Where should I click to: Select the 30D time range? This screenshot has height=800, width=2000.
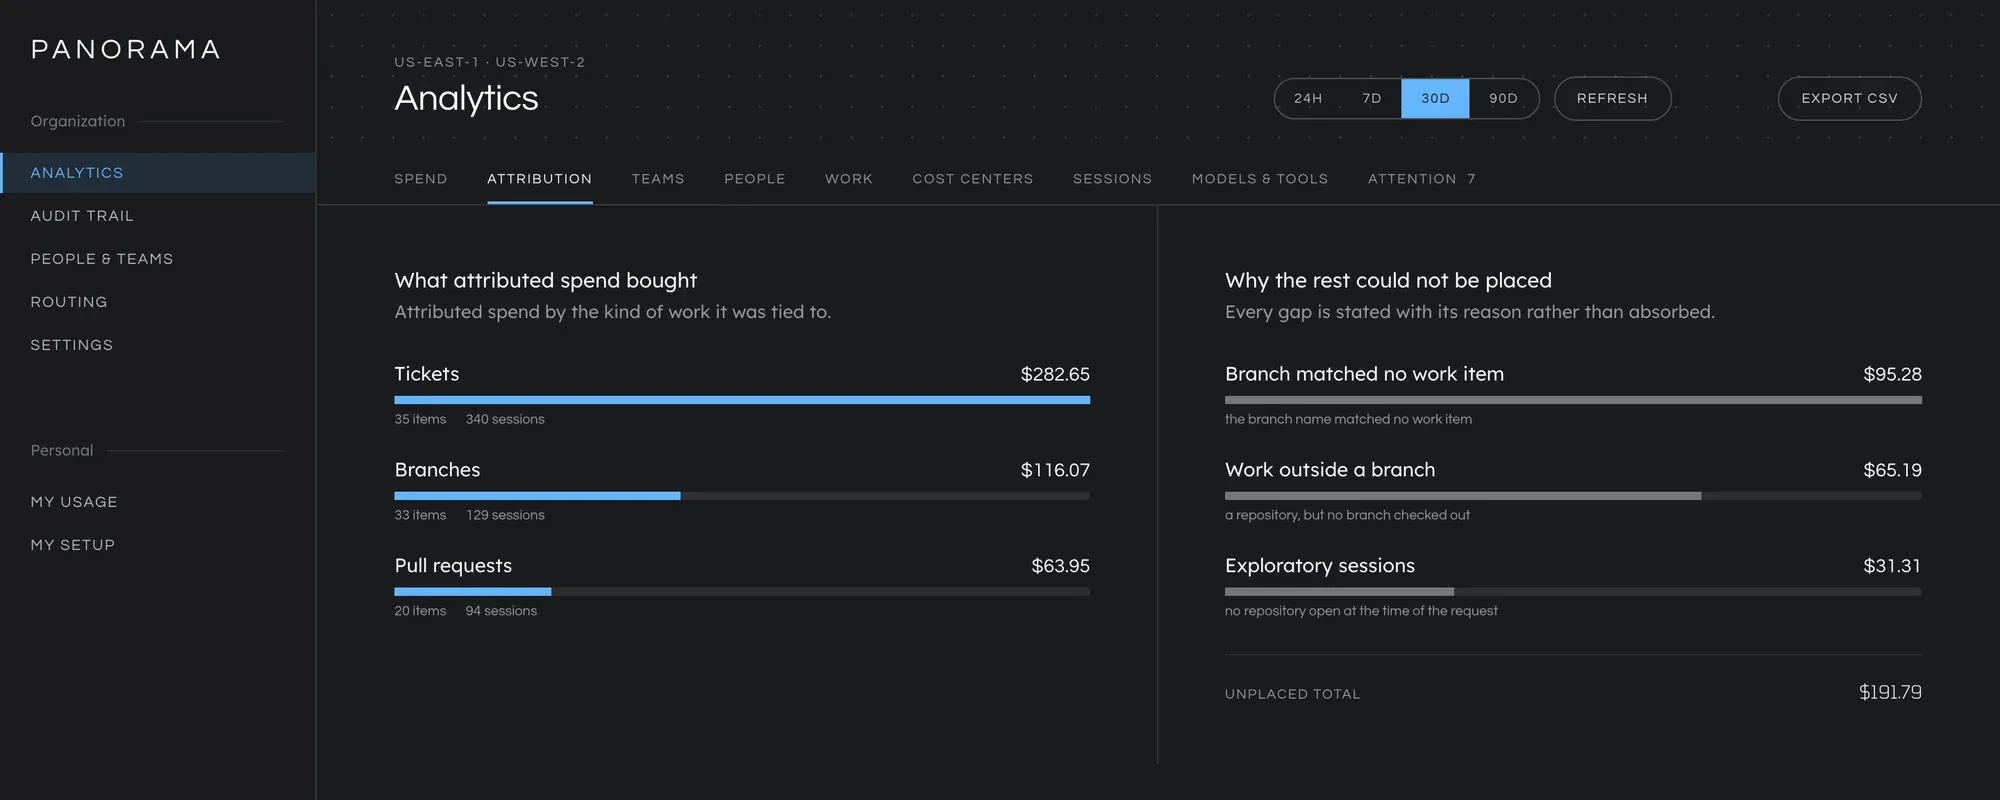(1435, 98)
